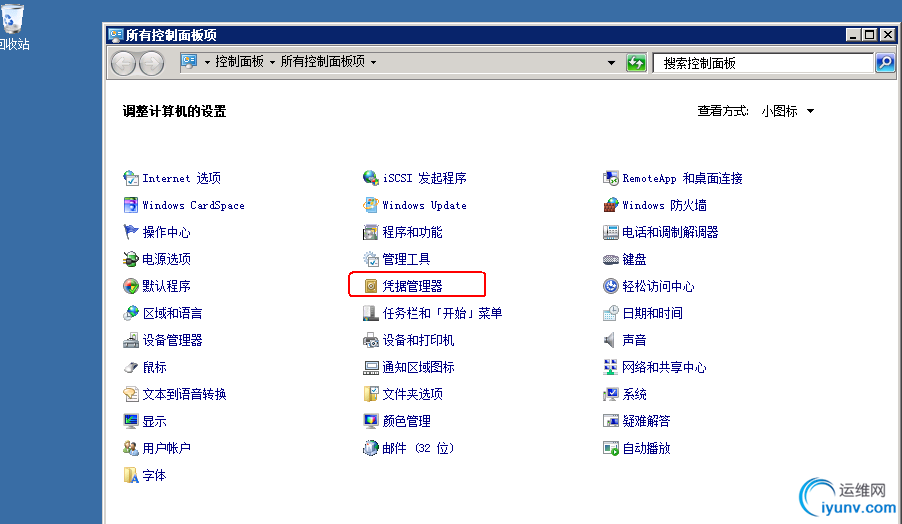Go forward with the Forward button
Viewport: 902px width, 524px height.
(x=151, y=63)
